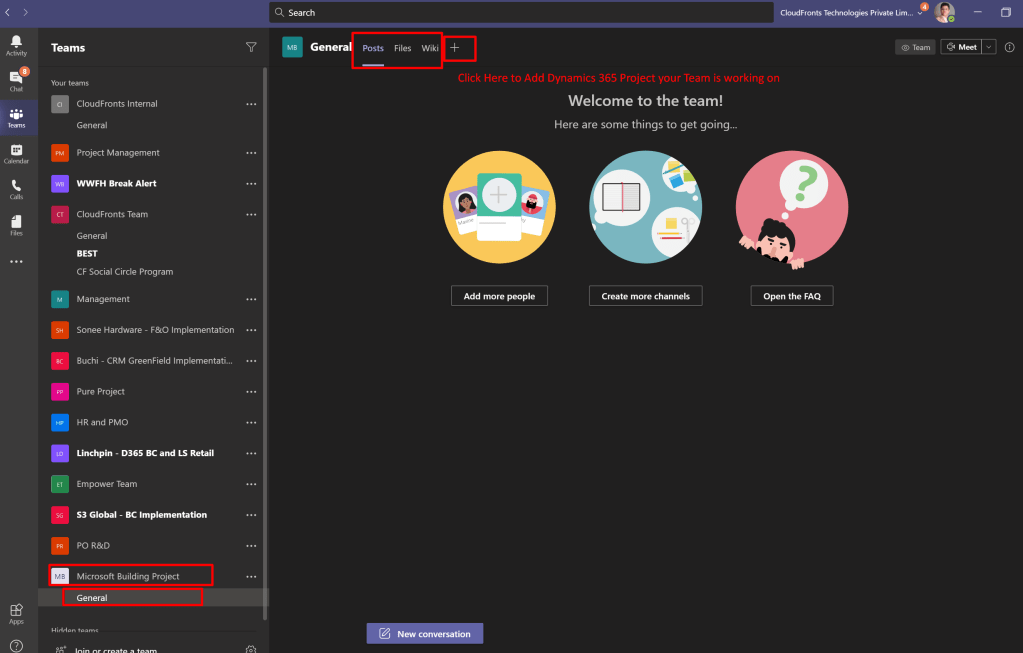This screenshot has height=653, width=1023.
Task: Open the Calendar icon in sidebar
Action: [17, 153]
